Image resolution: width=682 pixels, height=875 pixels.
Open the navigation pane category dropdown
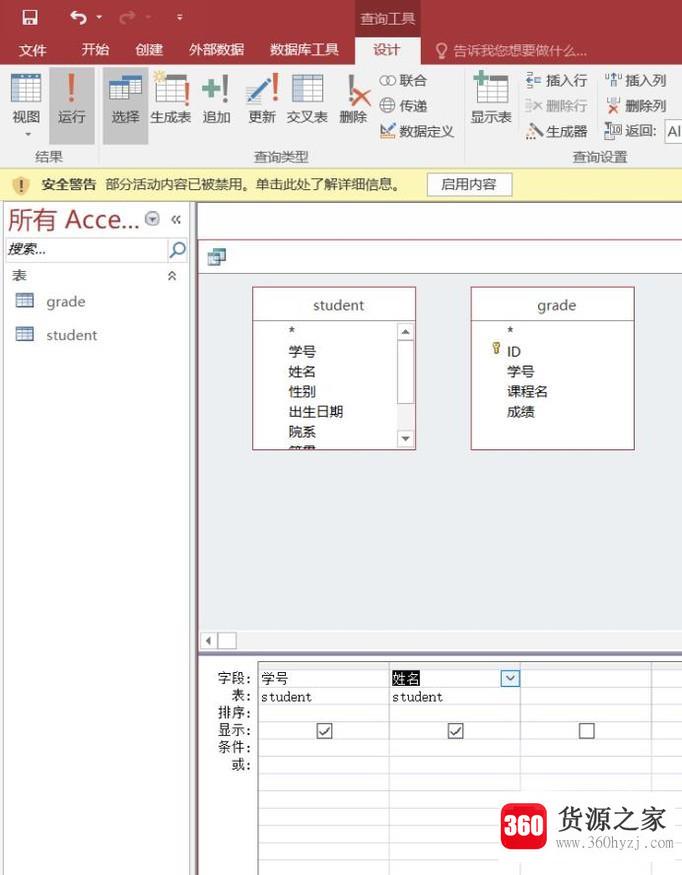click(152, 219)
